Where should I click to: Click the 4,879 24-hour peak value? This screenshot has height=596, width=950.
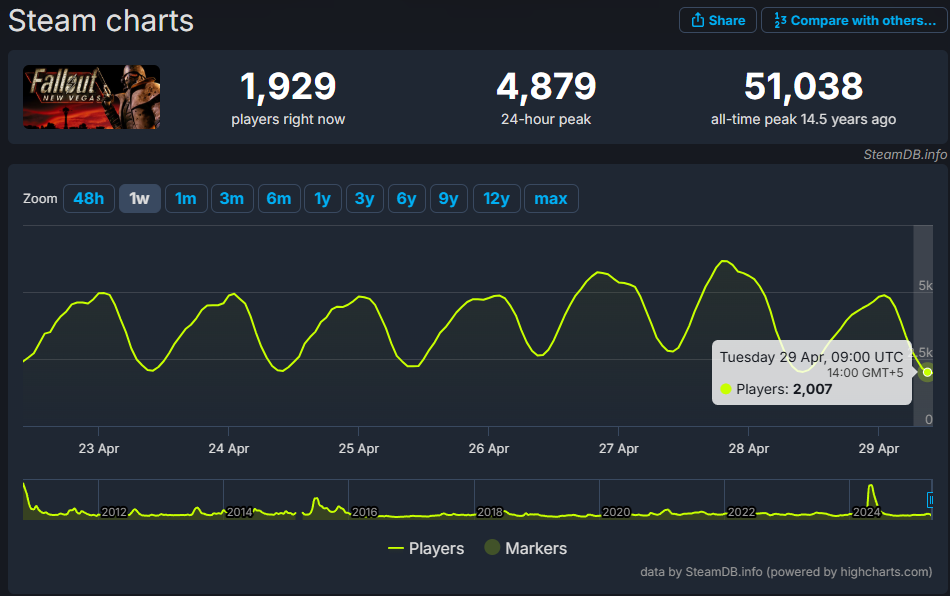[546, 86]
